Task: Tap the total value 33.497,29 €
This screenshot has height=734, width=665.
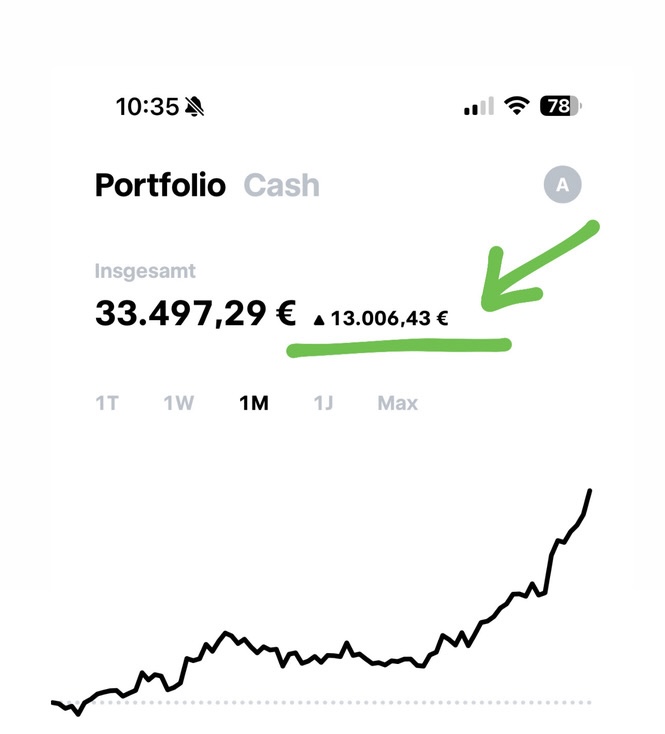Action: point(195,314)
